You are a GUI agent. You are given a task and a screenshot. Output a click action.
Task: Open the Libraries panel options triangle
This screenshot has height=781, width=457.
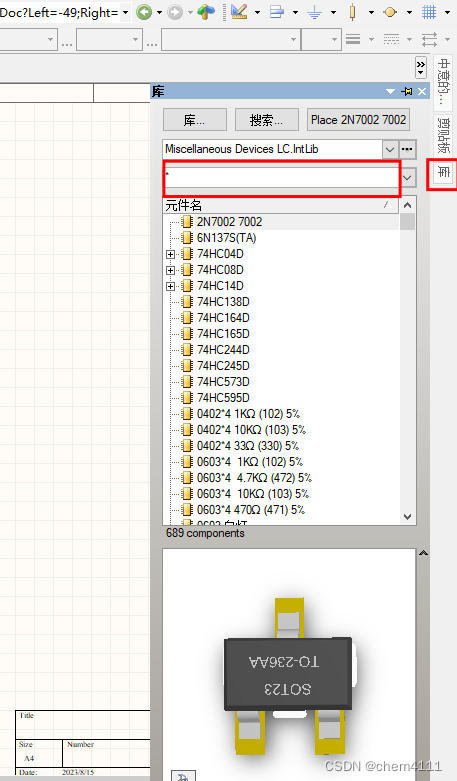[391, 92]
